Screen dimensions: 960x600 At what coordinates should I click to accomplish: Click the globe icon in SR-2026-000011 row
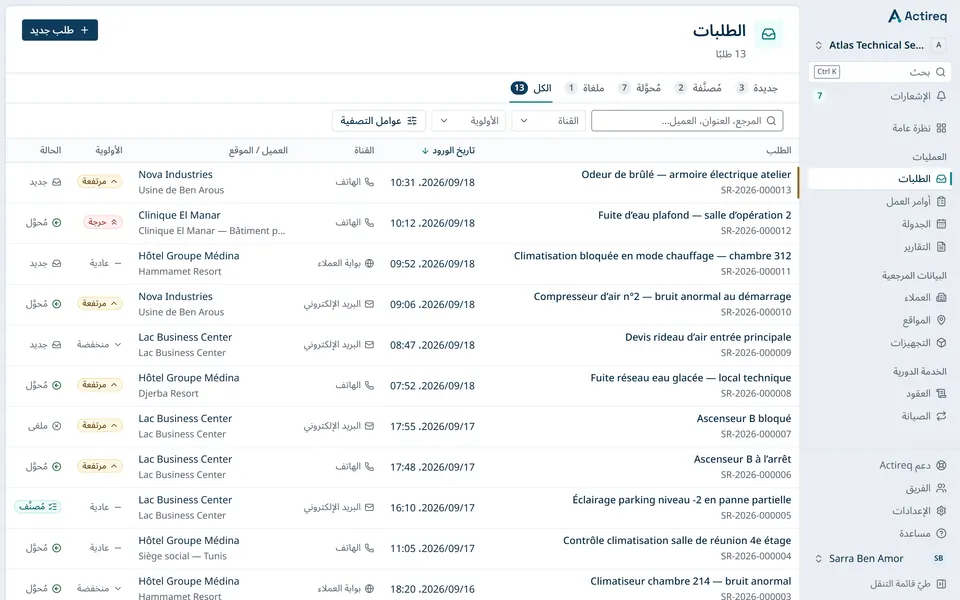pos(369,263)
